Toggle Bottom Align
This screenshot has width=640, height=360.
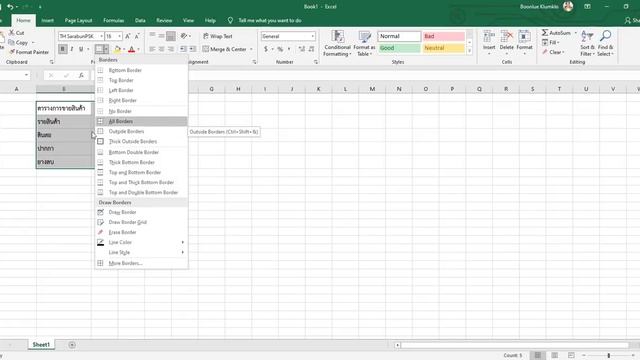[171, 36]
